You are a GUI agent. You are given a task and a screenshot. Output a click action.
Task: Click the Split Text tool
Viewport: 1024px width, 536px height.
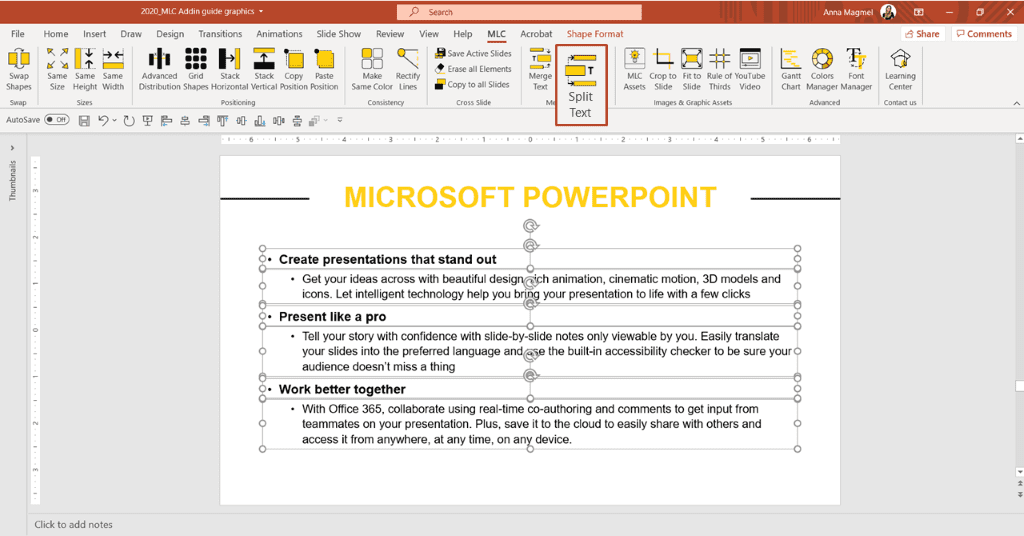pos(581,85)
